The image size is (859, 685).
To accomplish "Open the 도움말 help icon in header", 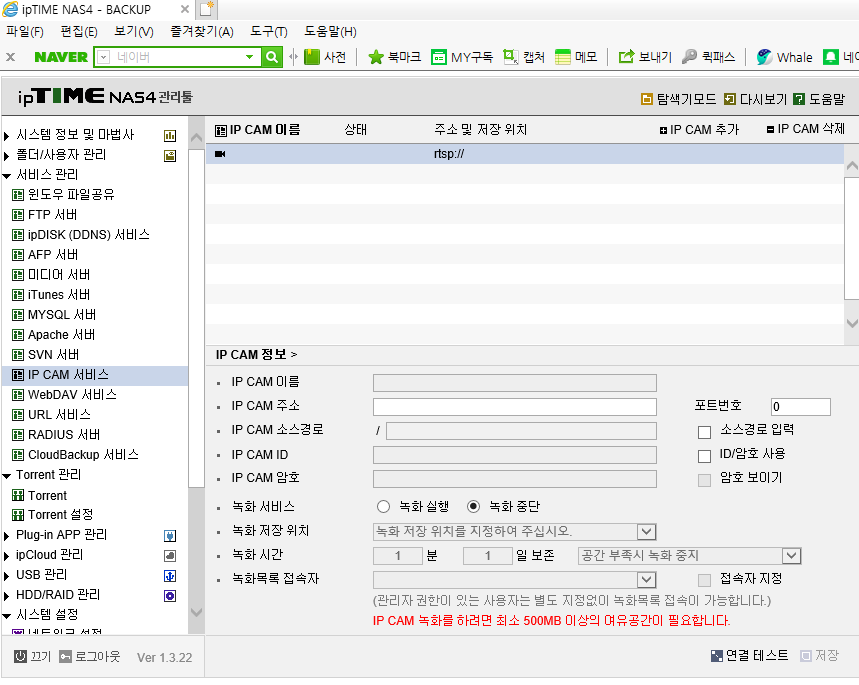I will click(799, 99).
